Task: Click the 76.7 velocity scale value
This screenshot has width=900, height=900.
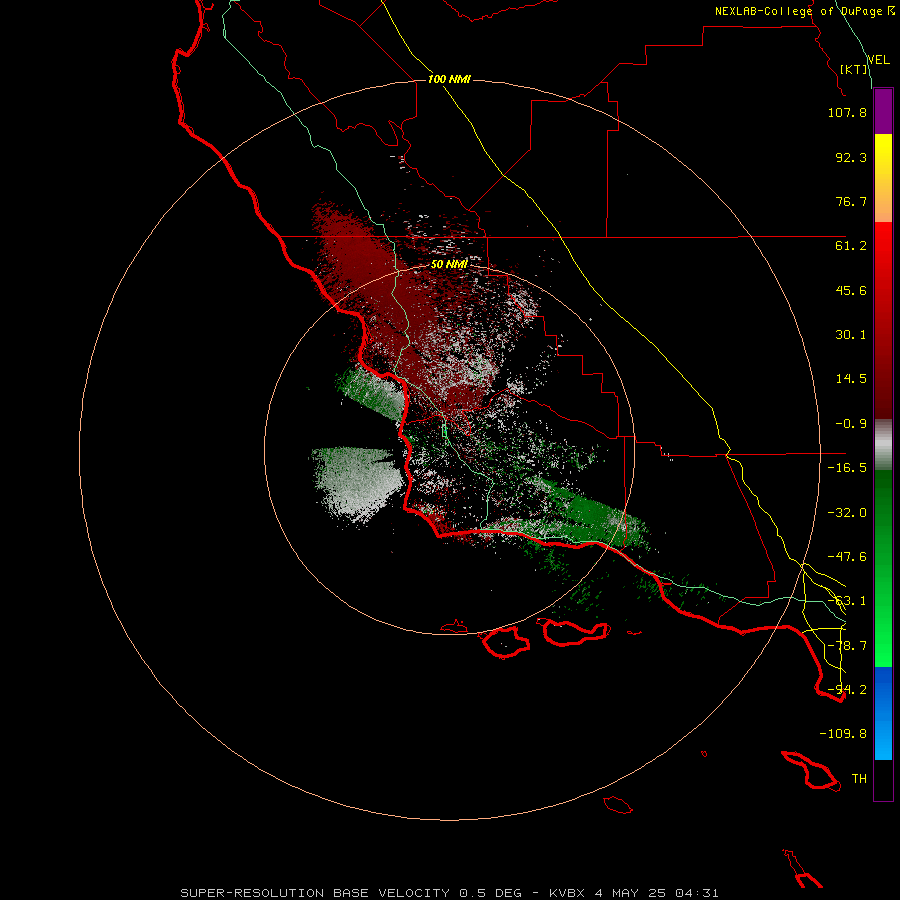Action: [x=851, y=201]
